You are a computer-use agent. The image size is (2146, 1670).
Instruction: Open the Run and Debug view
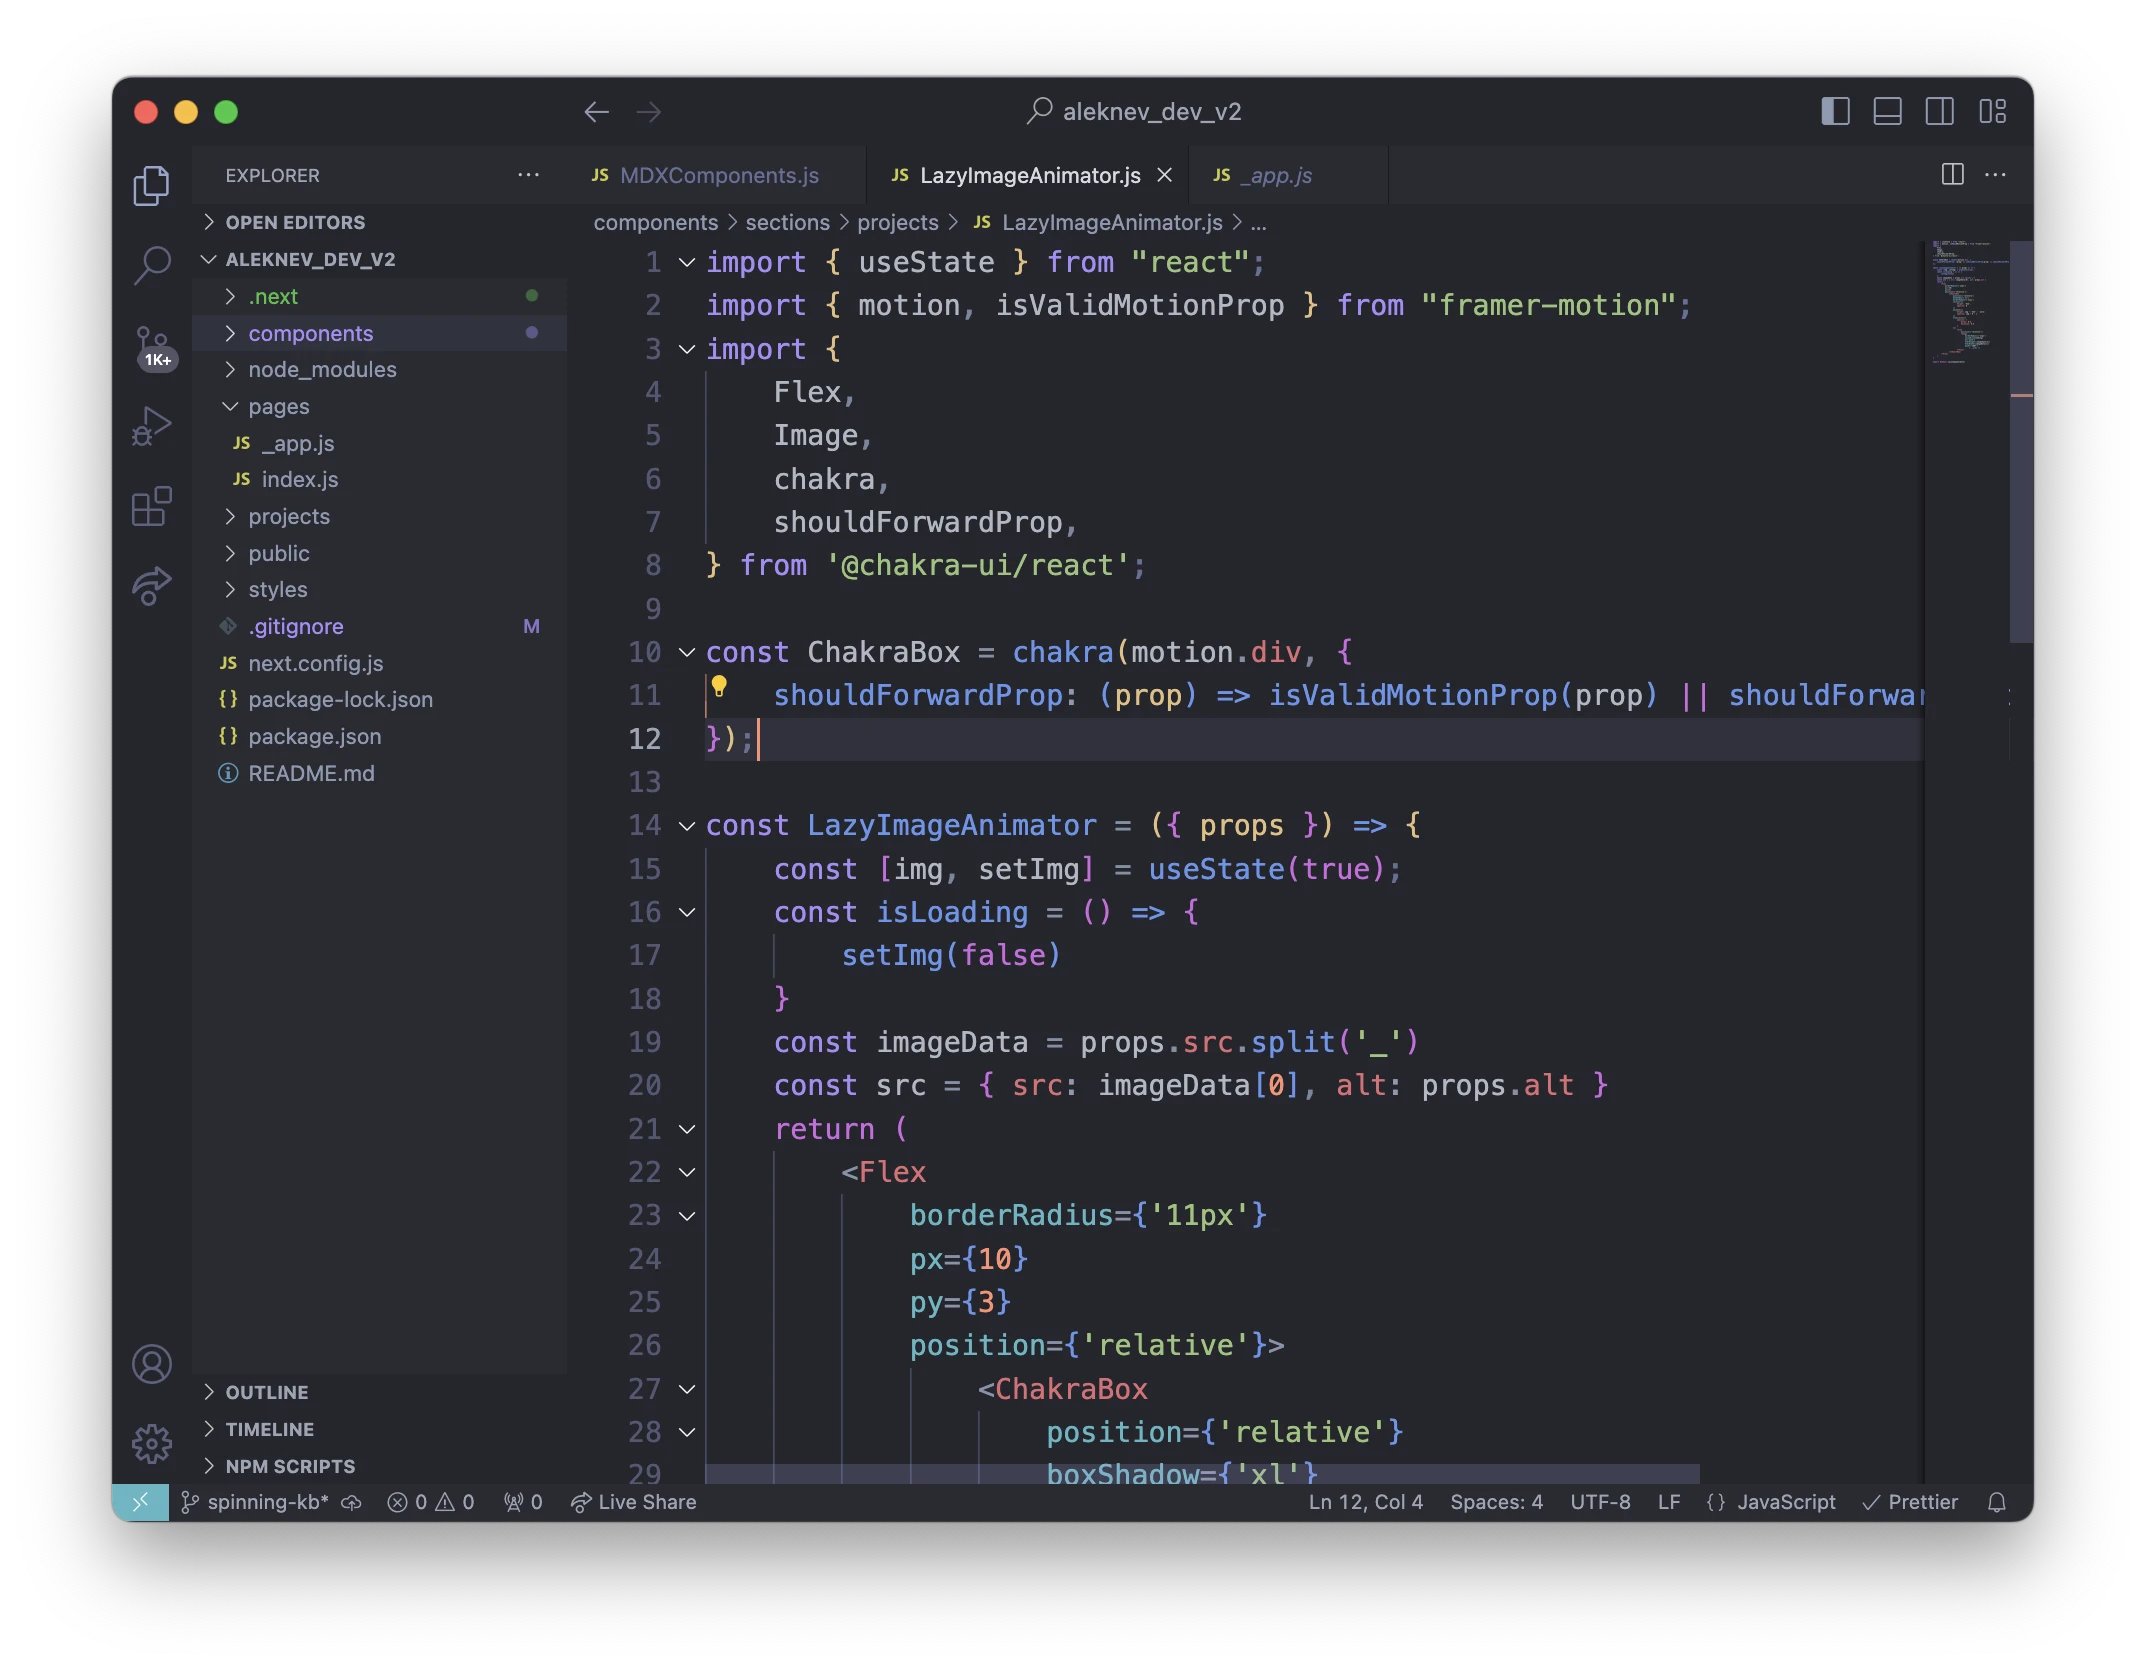152,426
